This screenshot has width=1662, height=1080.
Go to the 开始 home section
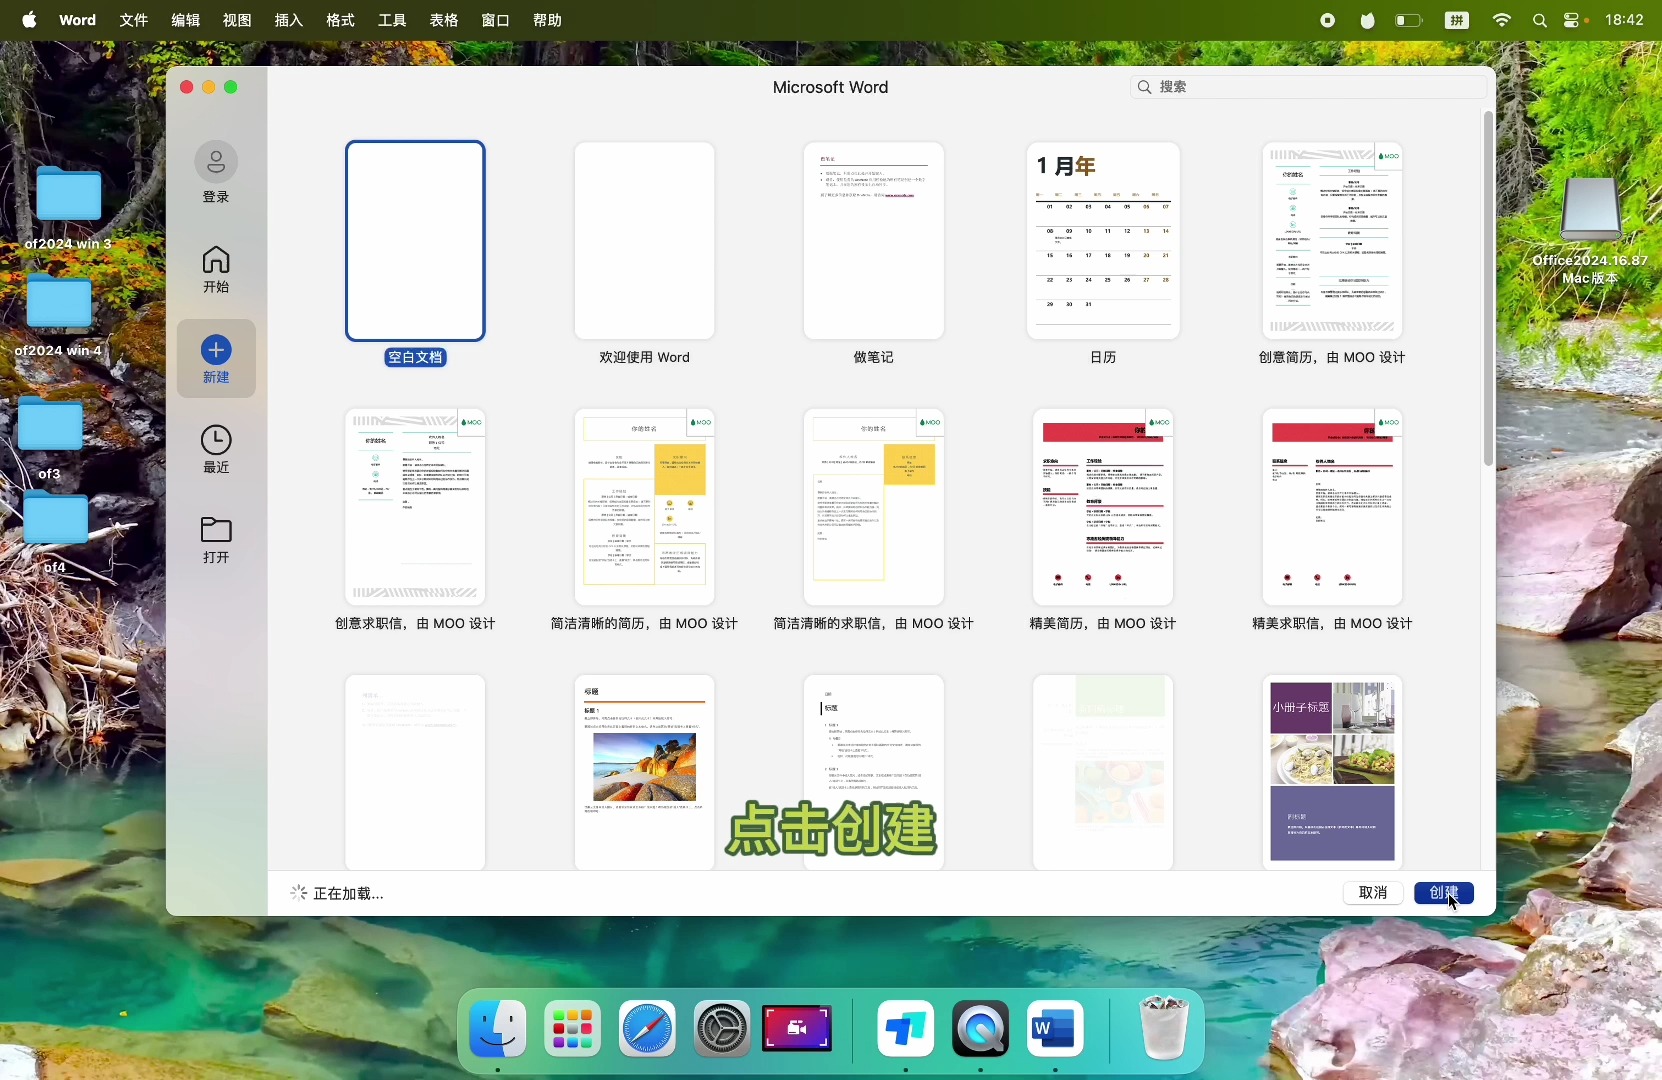coord(216,269)
